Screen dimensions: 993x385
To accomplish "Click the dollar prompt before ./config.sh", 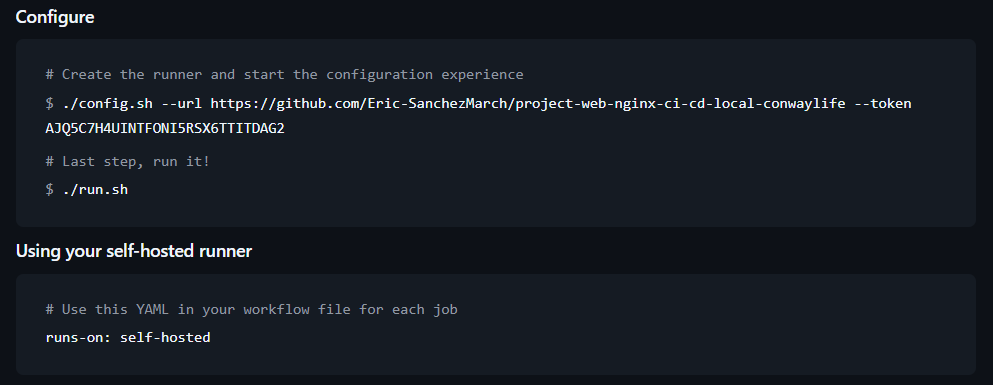I will [49, 104].
